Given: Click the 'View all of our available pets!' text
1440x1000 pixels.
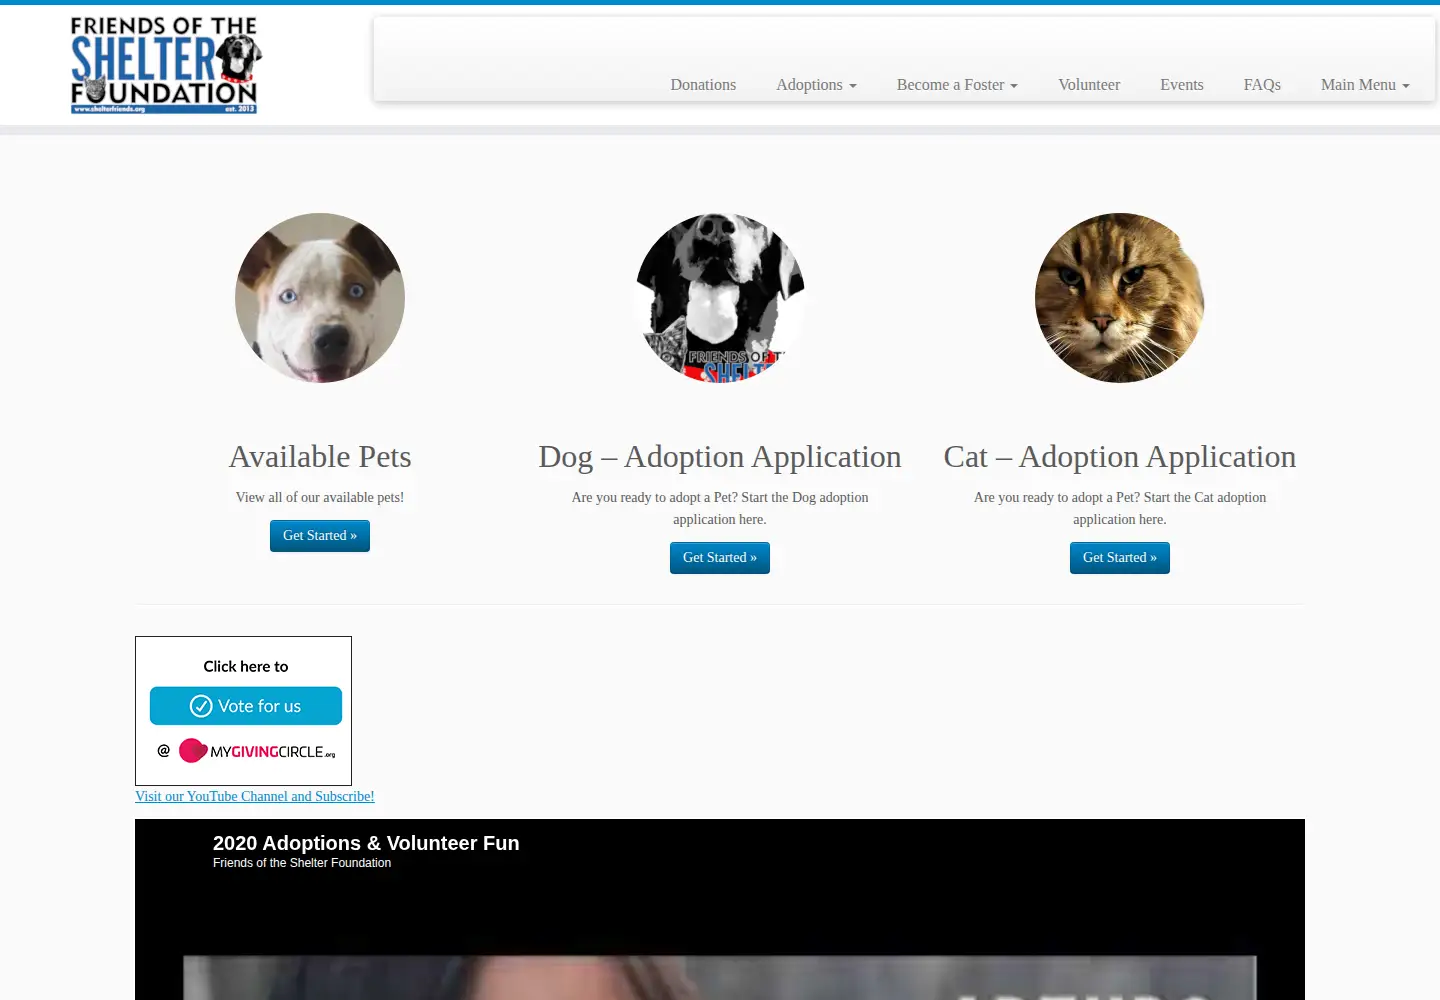Looking at the screenshot, I should point(320,497).
